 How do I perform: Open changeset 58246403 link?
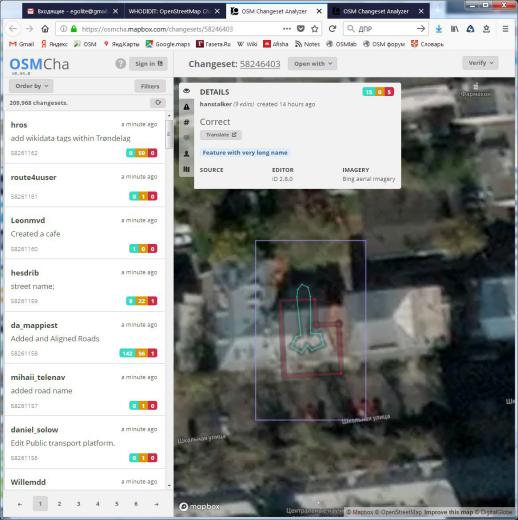(x=260, y=64)
